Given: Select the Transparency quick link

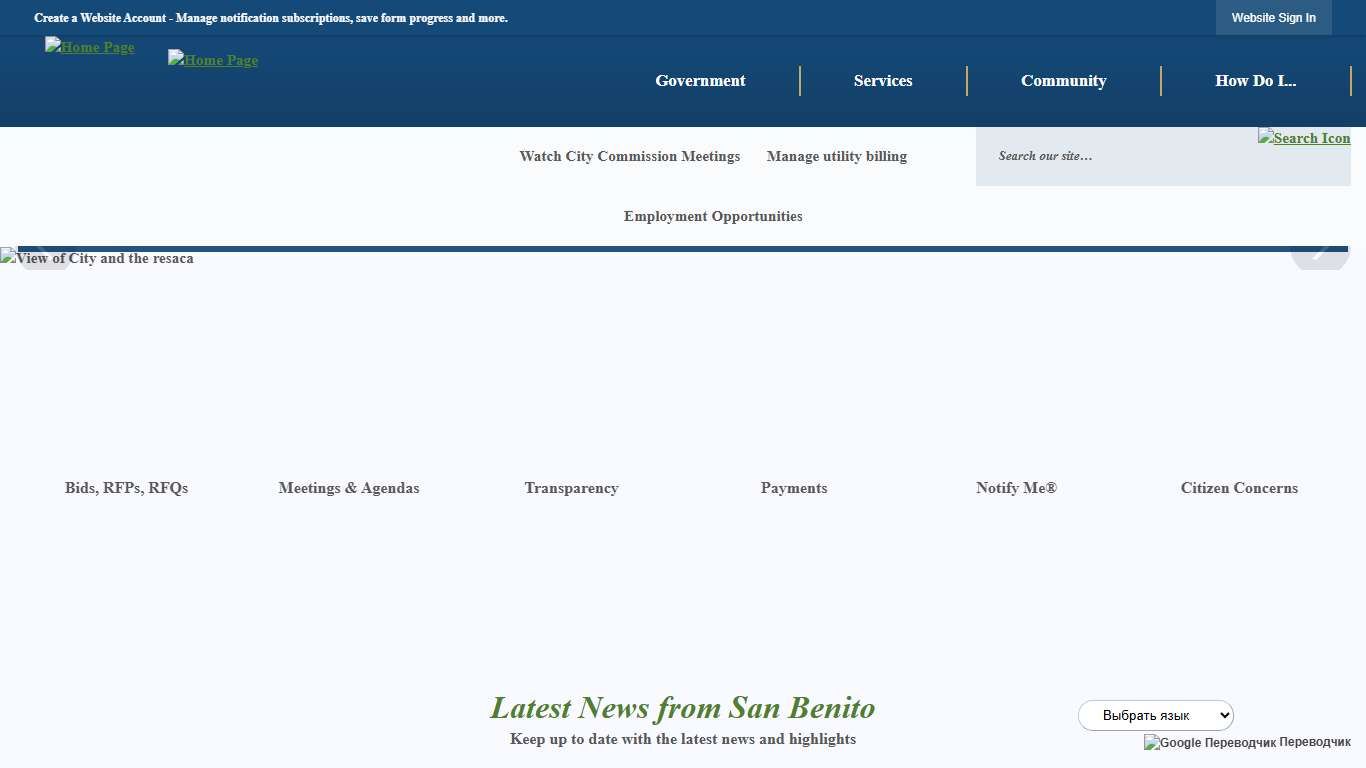Looking at the screenshot, I should coord(571,488).
